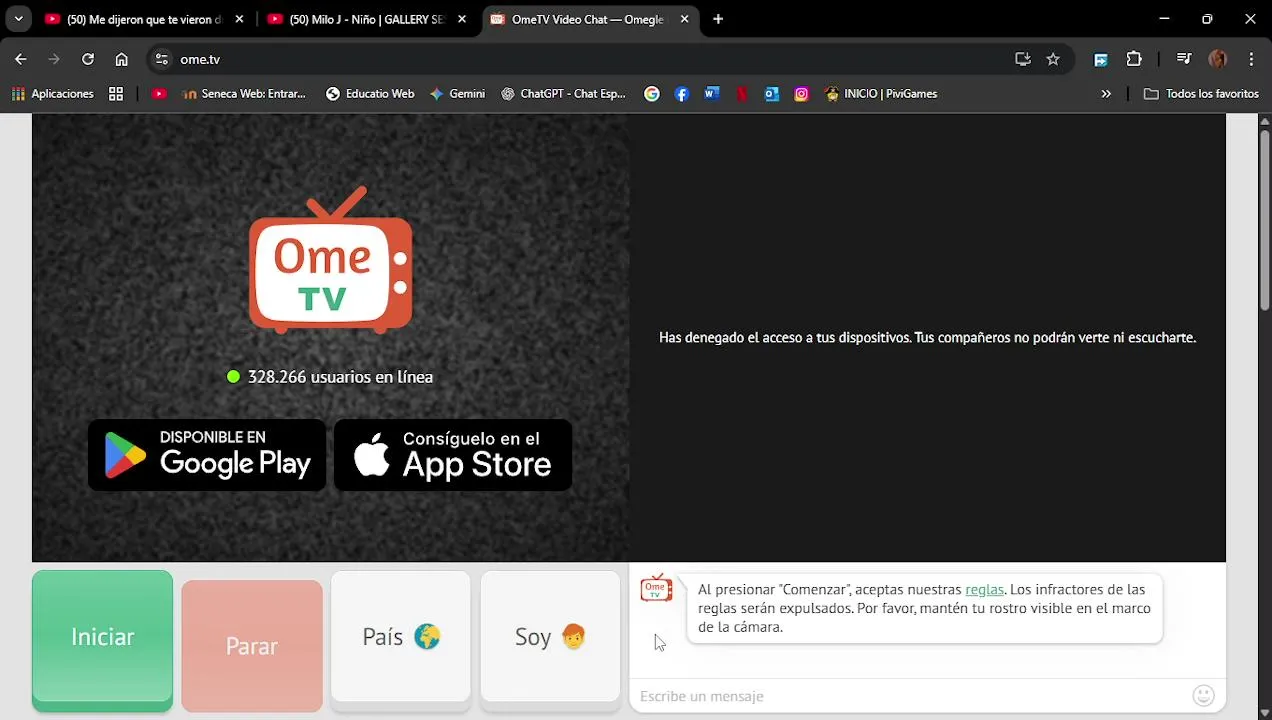Open the App Store download badge
The height and width of the screenshot is (720, 1272).
pyautogui.click(x=453, y=455)
